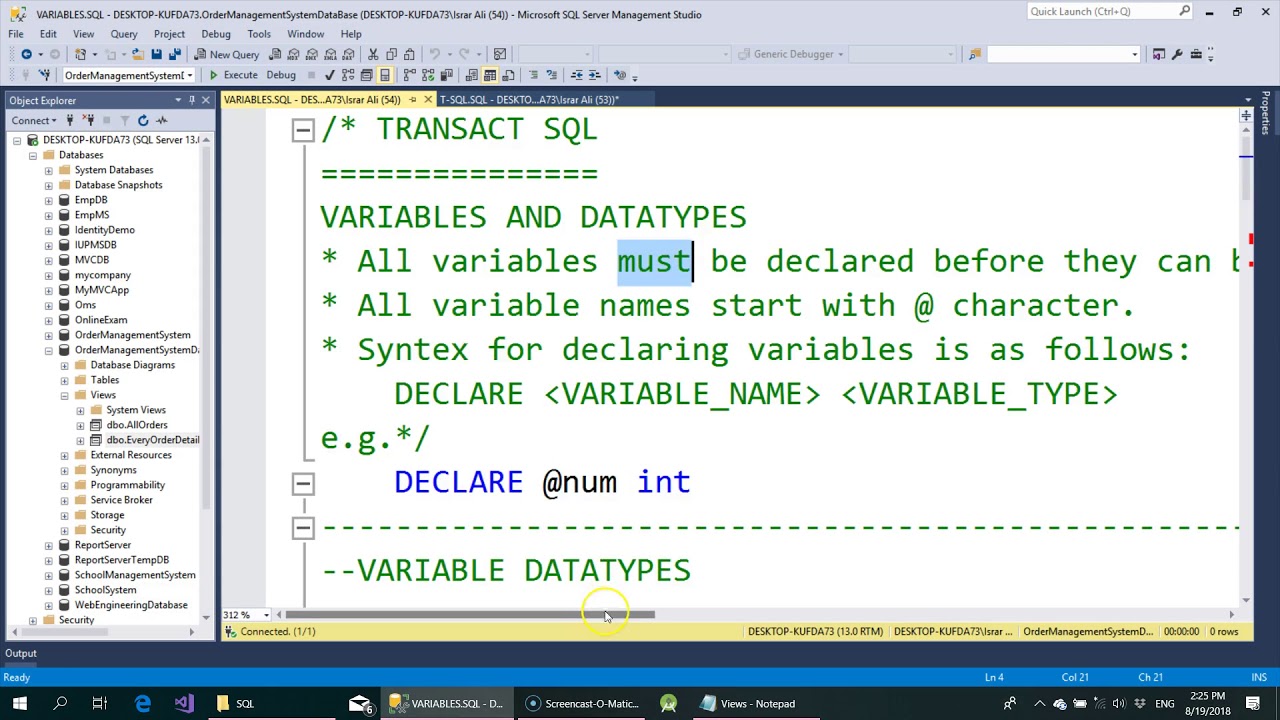
Task: Toggle Results to Grid mode
Action: coord(489,75)
